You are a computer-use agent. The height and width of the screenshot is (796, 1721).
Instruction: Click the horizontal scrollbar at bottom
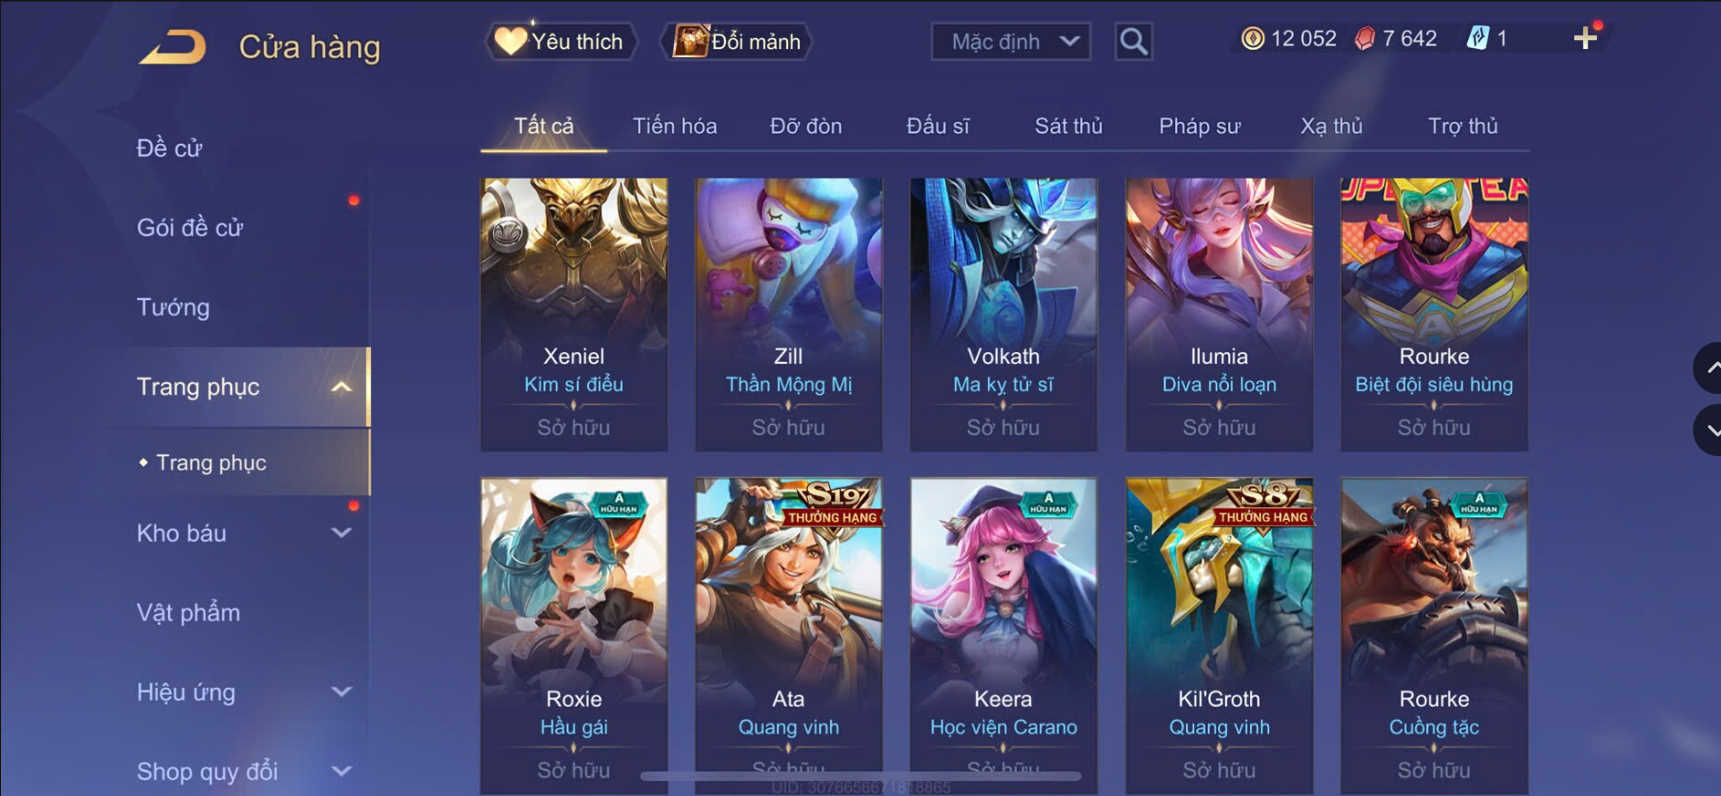point(860,776)
